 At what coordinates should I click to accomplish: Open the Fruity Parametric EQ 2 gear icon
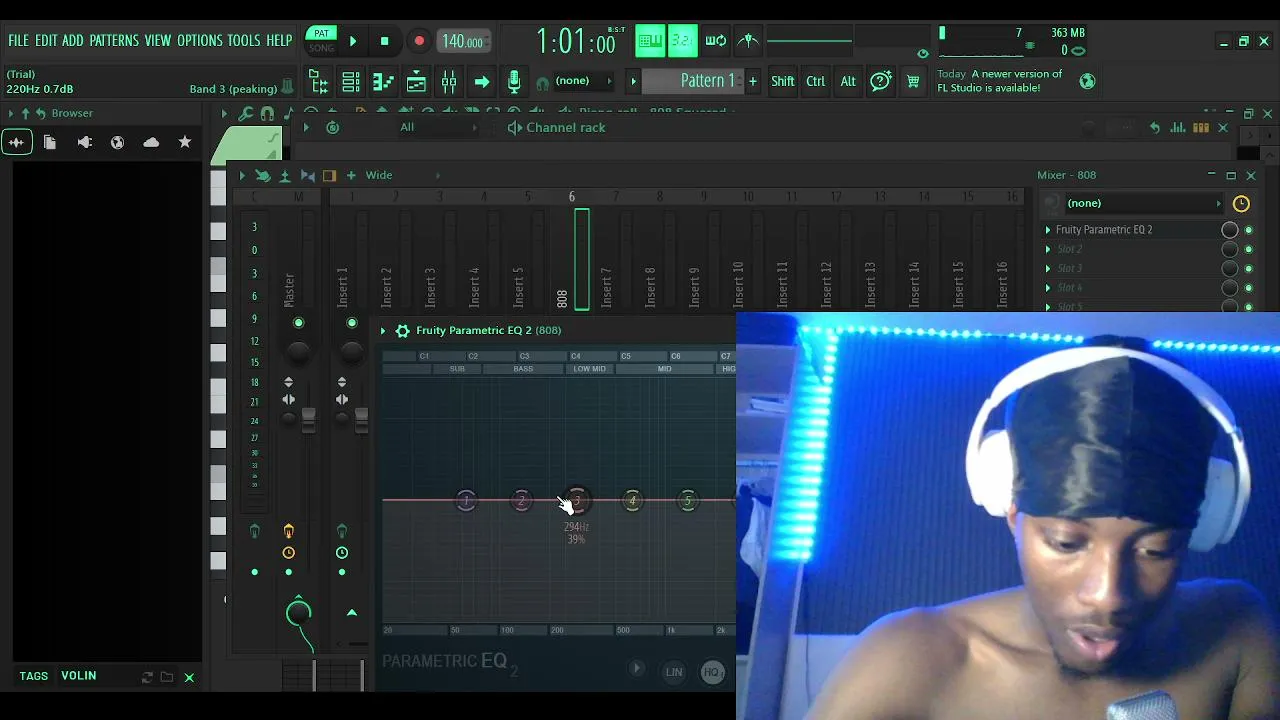[x=402, y=331]
